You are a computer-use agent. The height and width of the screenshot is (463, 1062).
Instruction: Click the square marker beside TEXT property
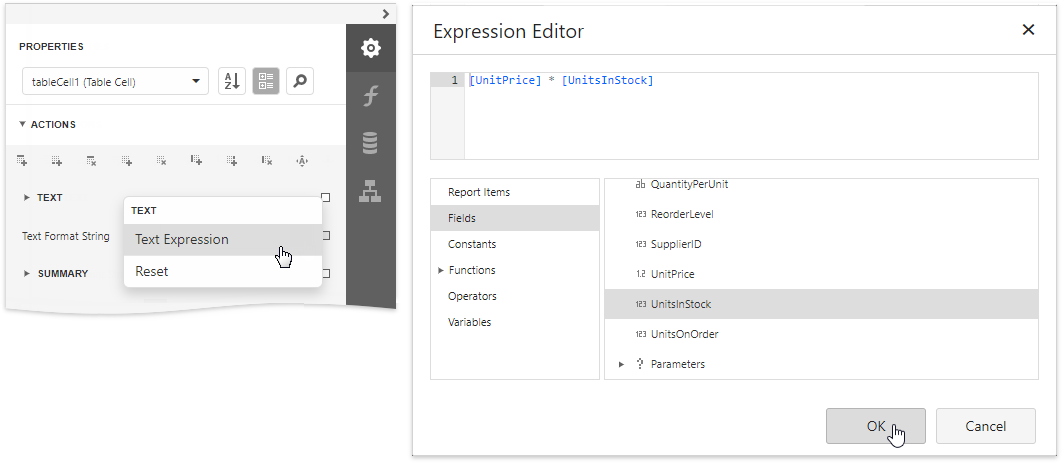[325, 198]
